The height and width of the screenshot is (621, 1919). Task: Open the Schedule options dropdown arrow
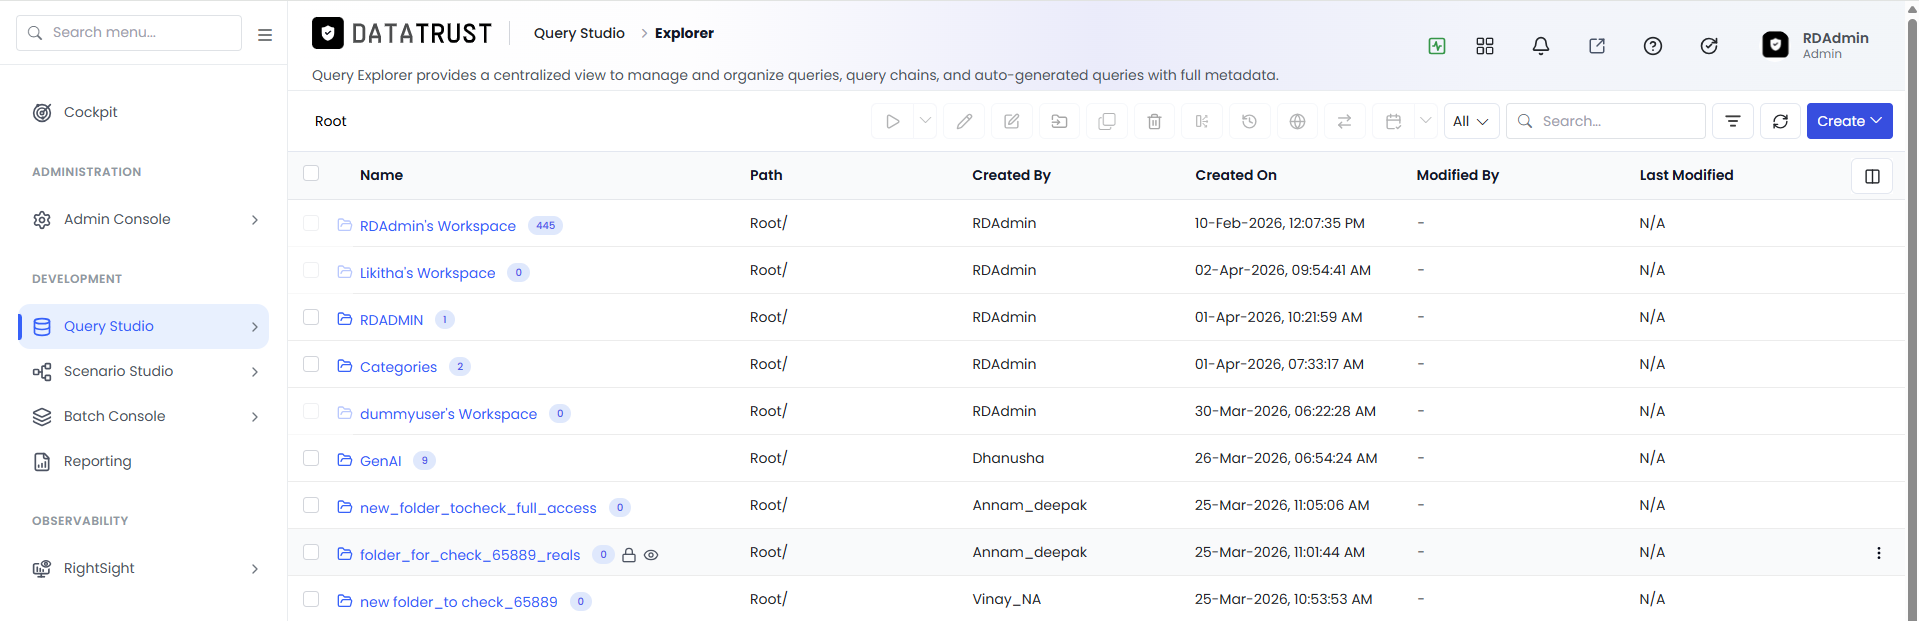pos(1425,121)
